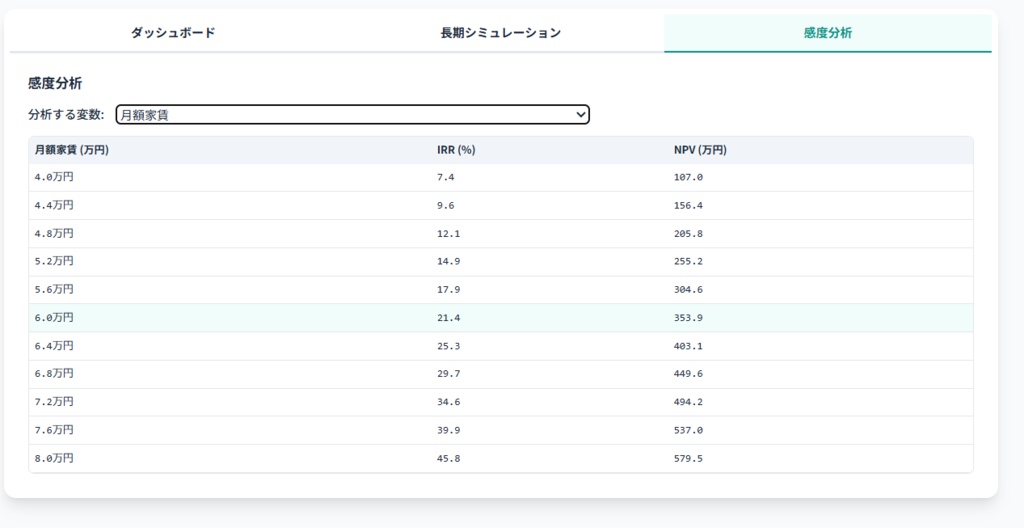Click the IRR (%) column header
Screen dimensions: 1024x528
point(456,150)
